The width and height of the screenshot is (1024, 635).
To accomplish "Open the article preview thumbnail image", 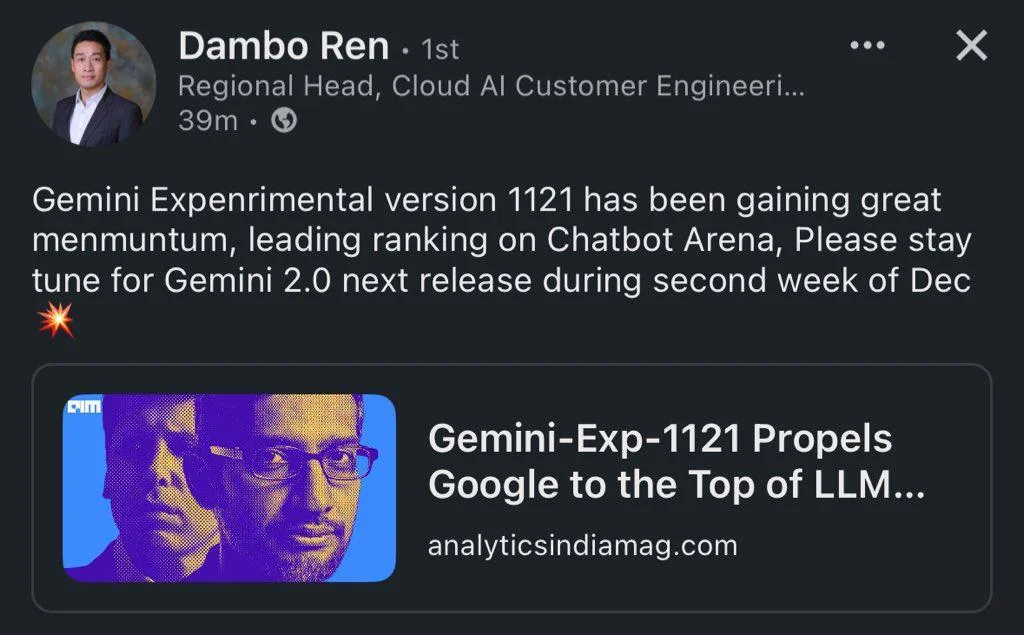I will coord(229,487).
